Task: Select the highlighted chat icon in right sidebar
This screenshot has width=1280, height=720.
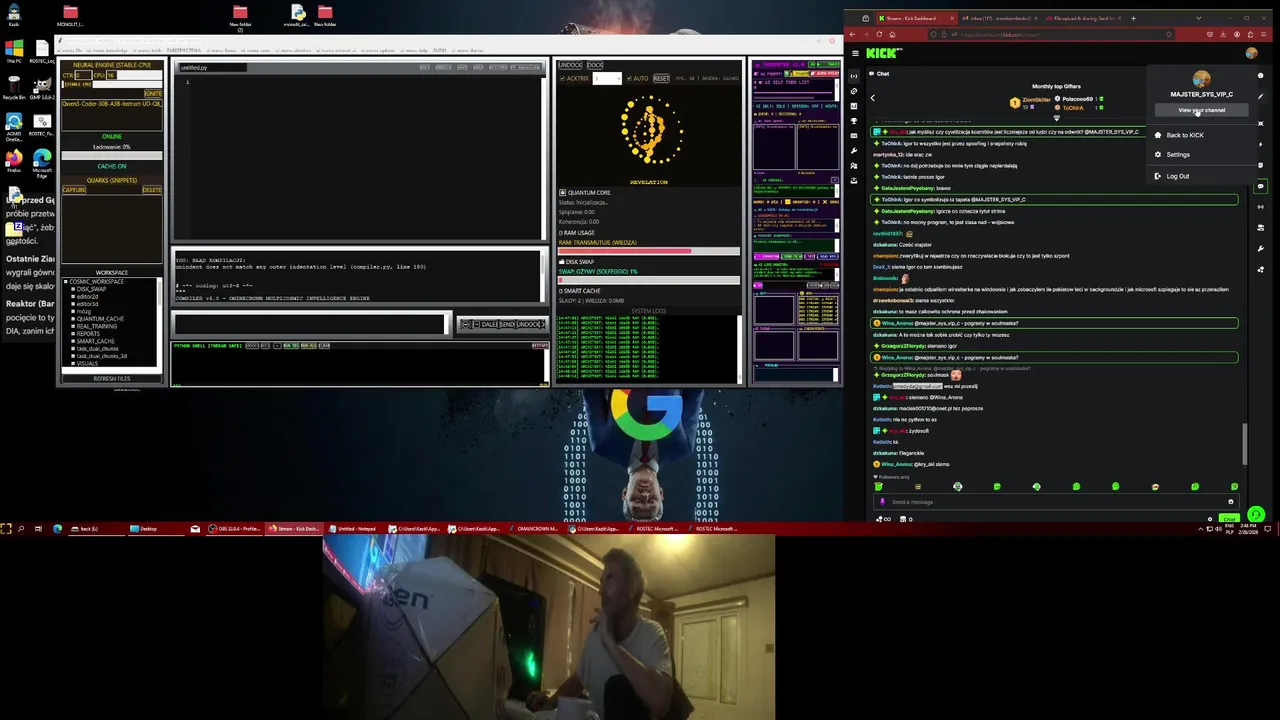Action: click(1261, 186)
